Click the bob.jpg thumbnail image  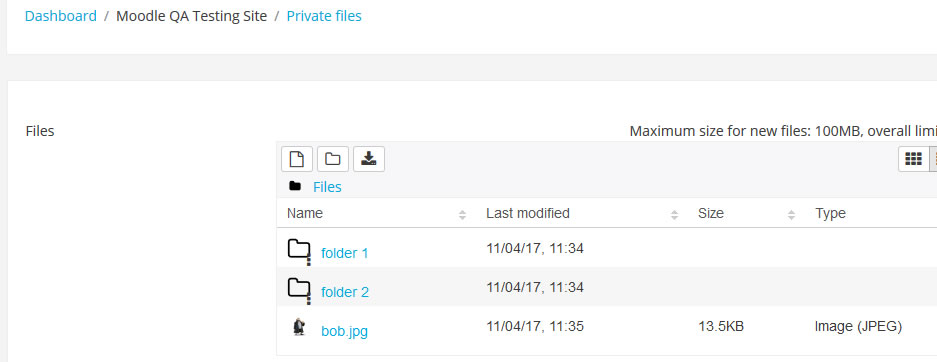(x=299, y=327)
